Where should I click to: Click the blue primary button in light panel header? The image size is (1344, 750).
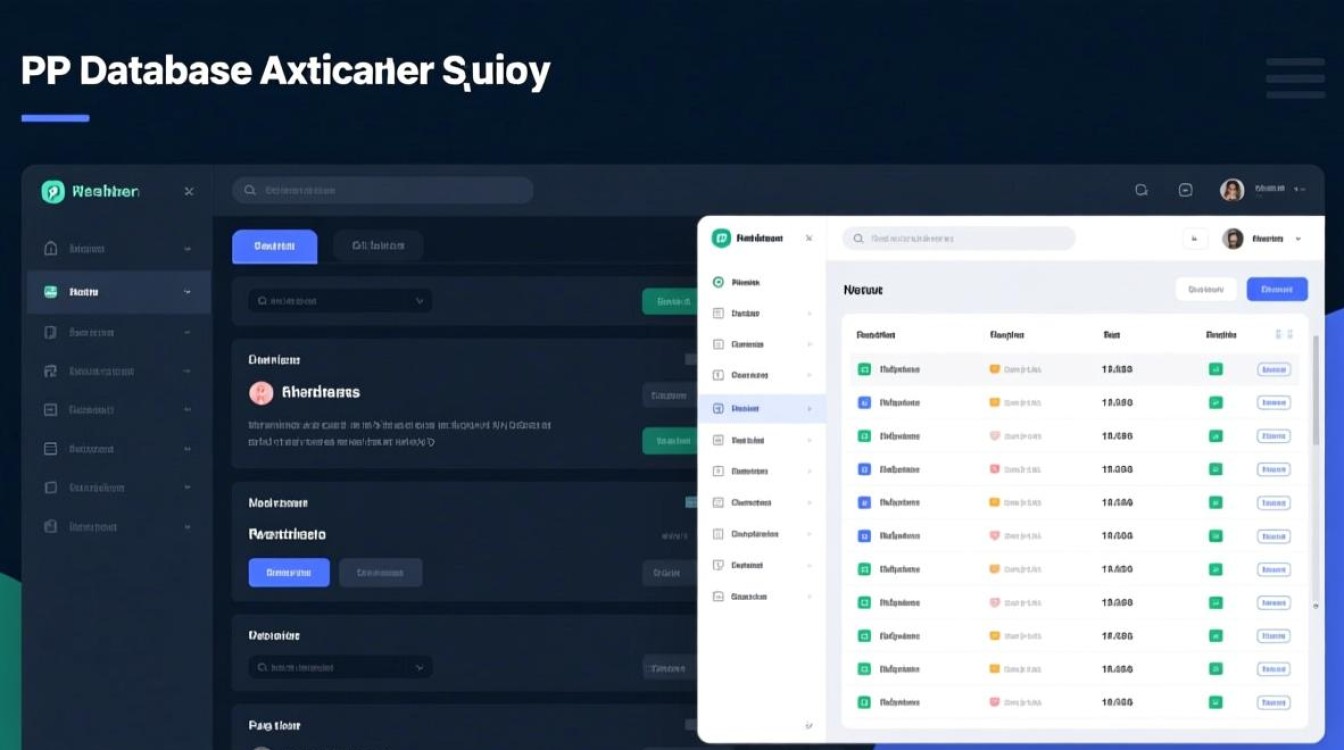pyautogui.click(x=1277, y=289)
